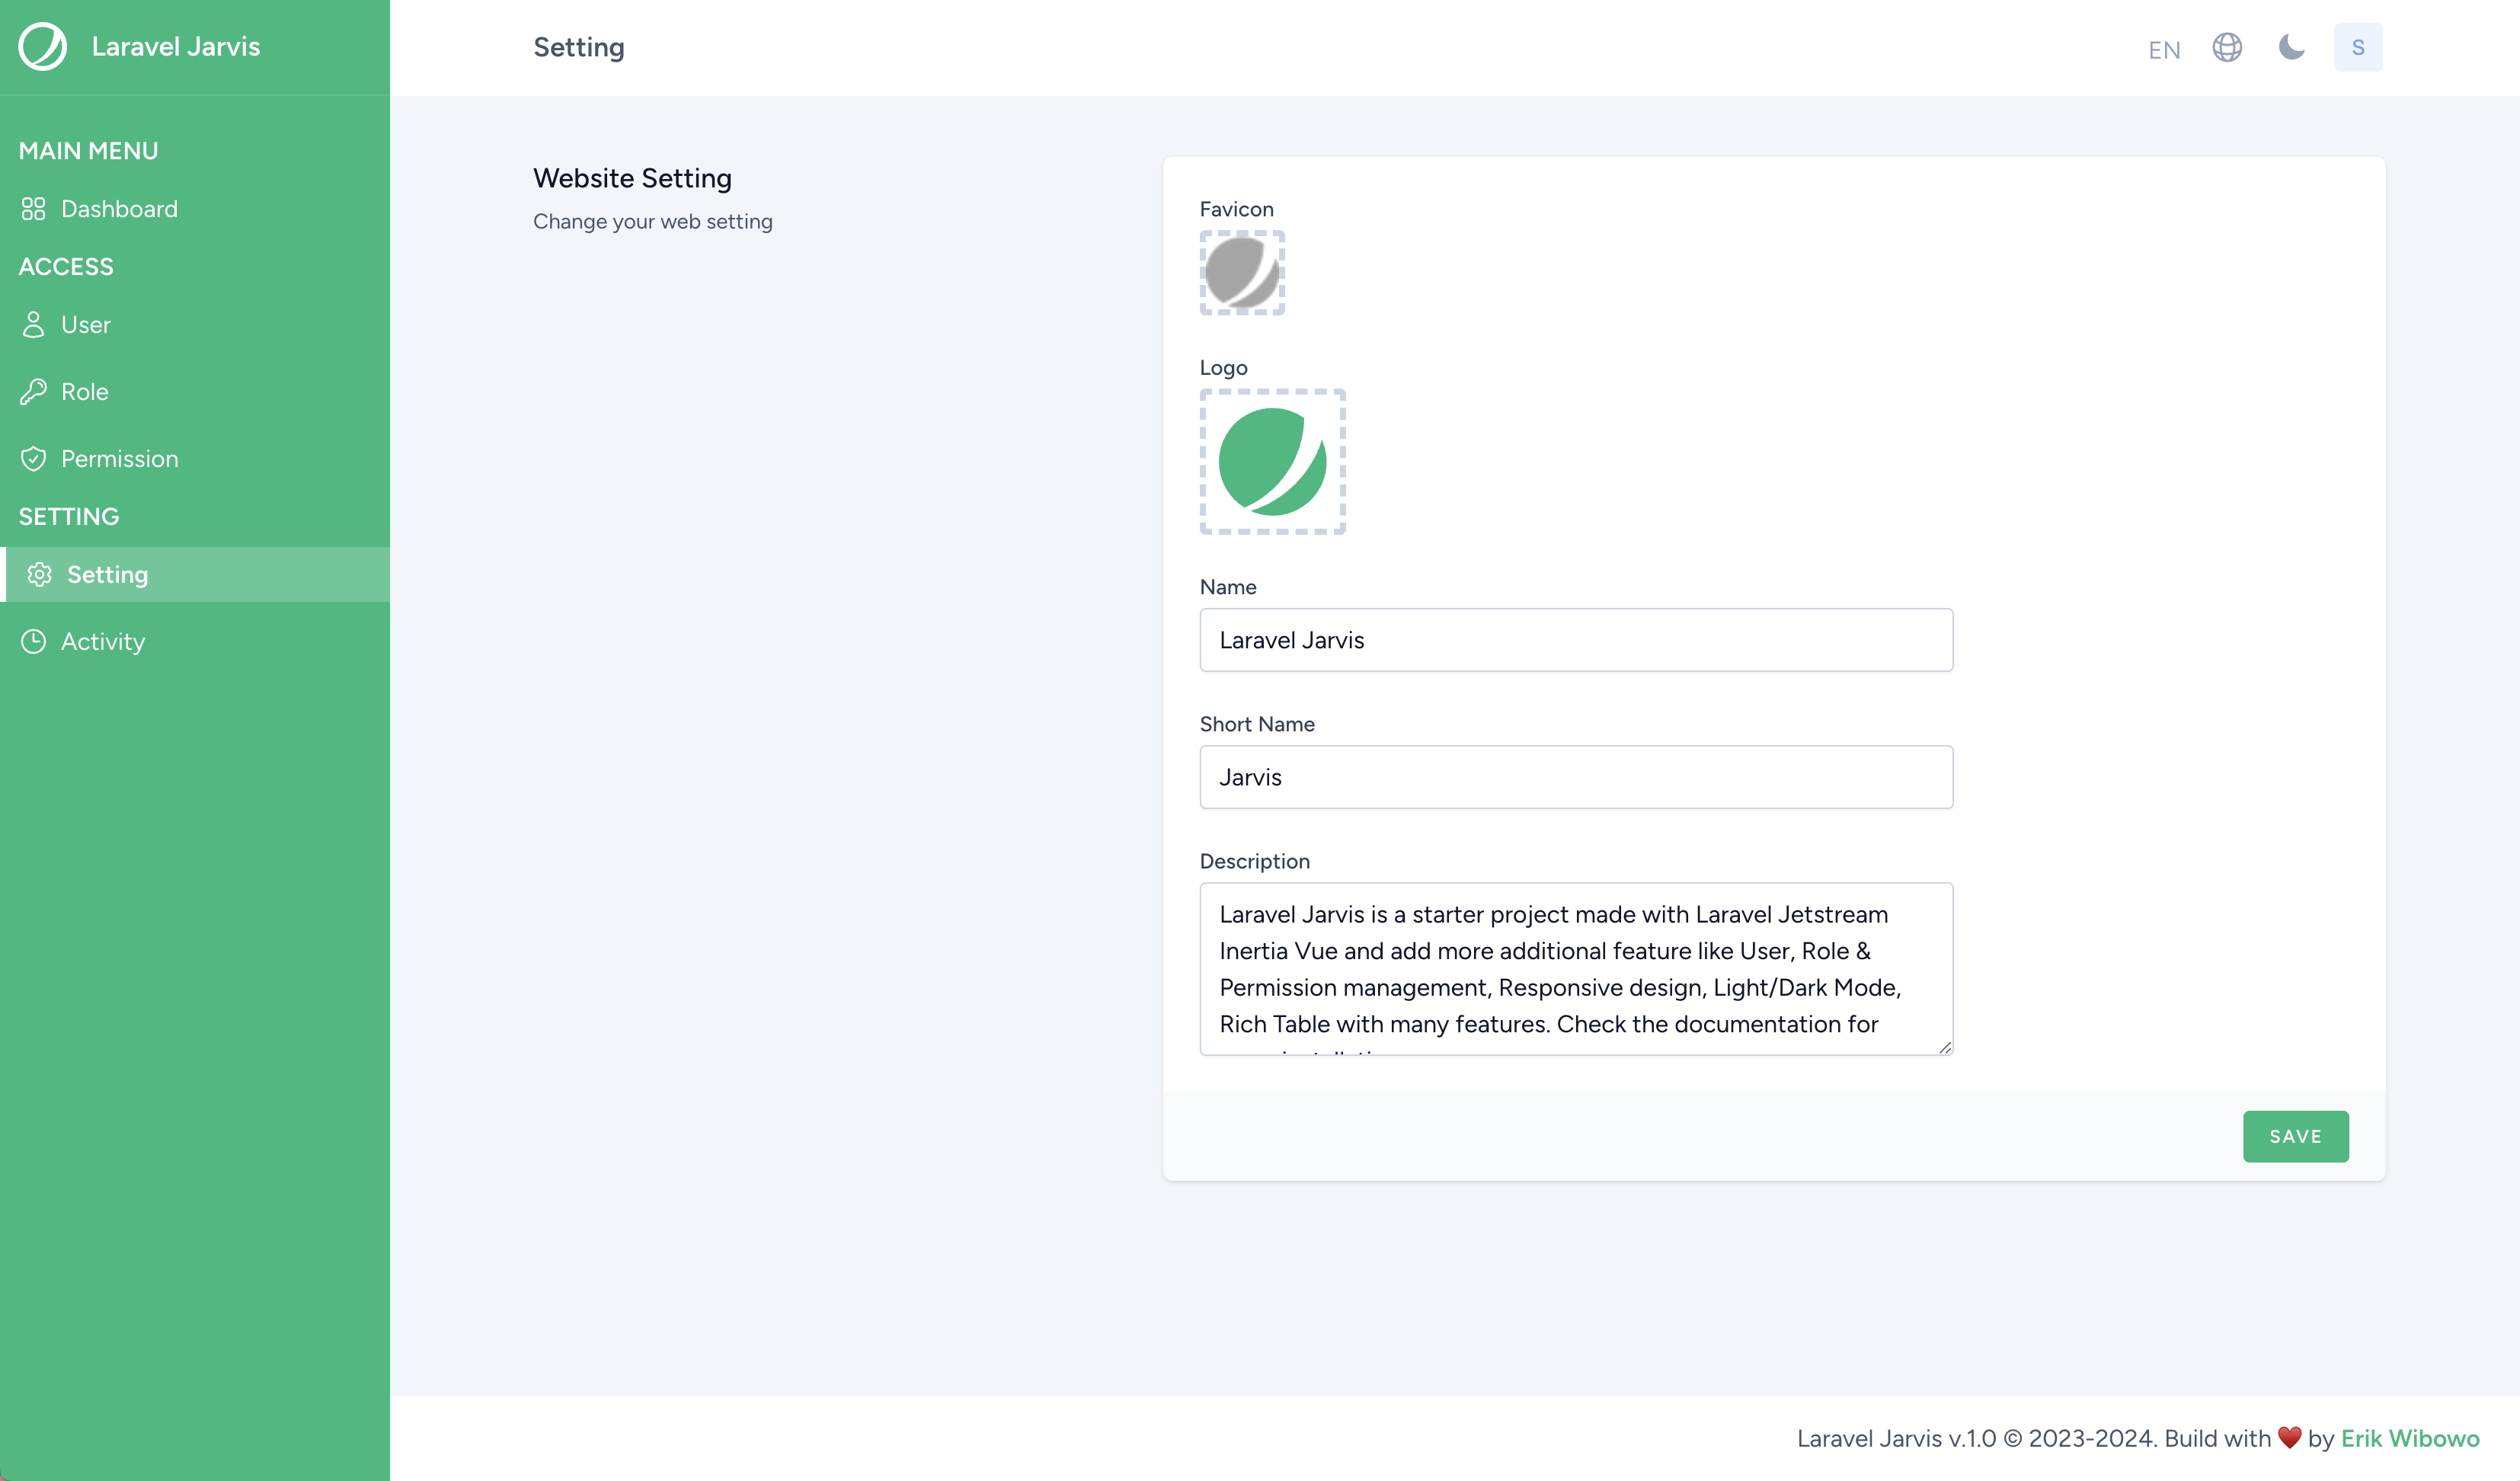
Task: Click the Setting gear icon in sidebar
Action: [x=39, y=575]
